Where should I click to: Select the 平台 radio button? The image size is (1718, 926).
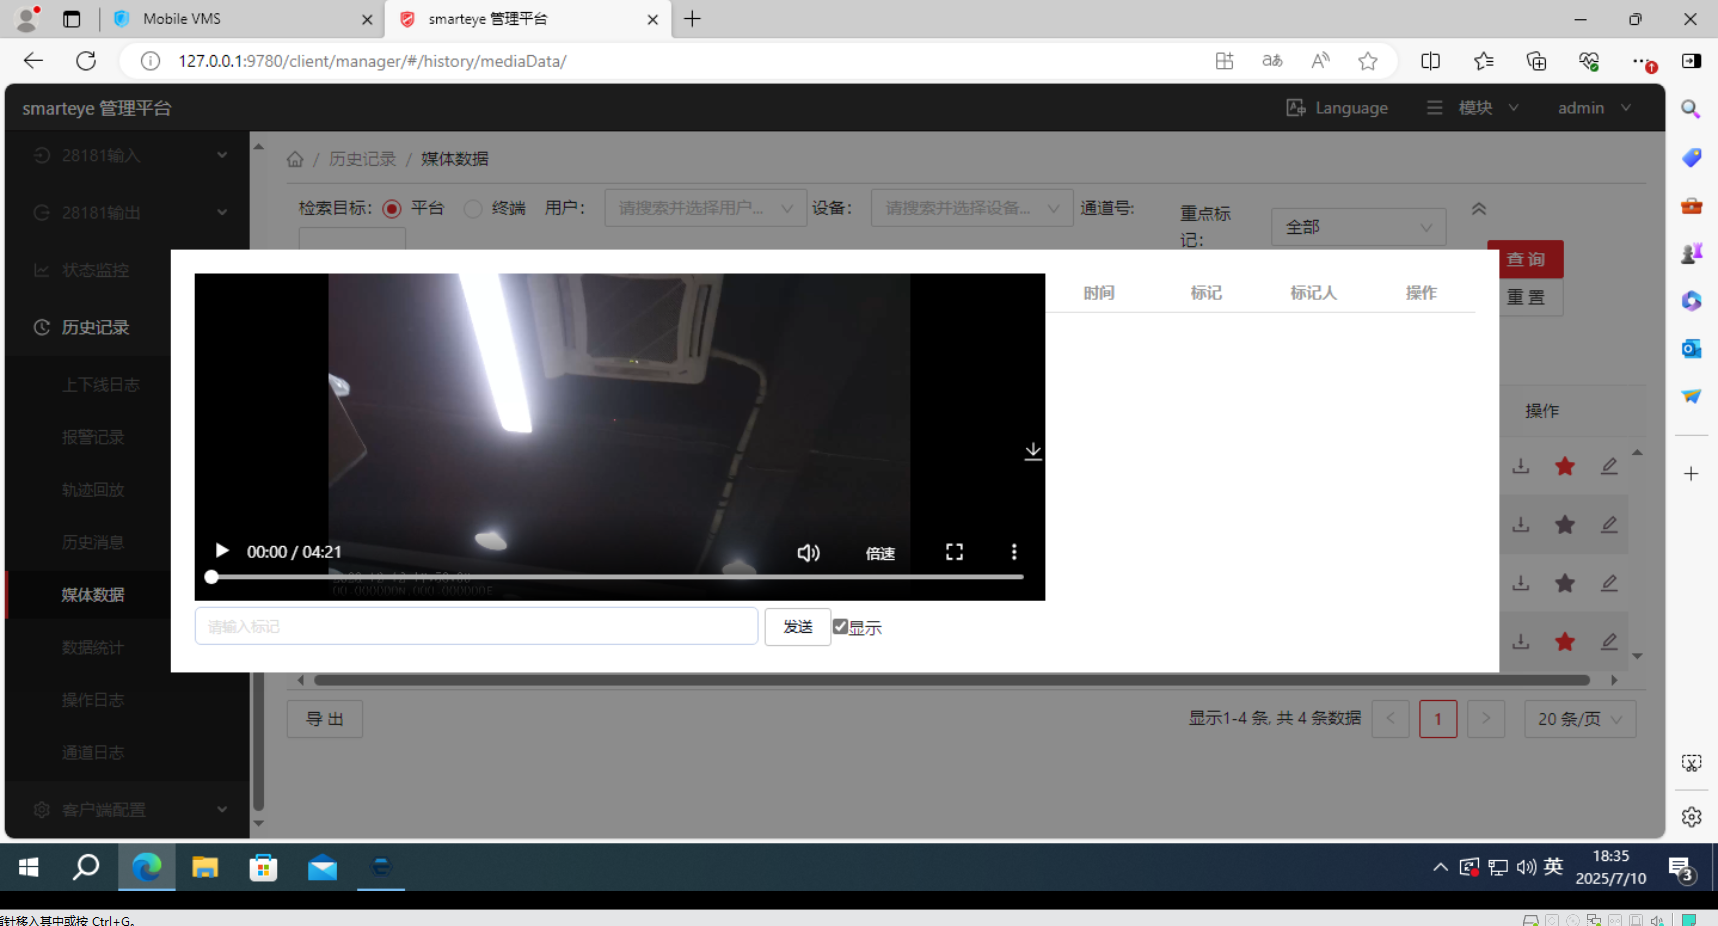click(392, 208)
